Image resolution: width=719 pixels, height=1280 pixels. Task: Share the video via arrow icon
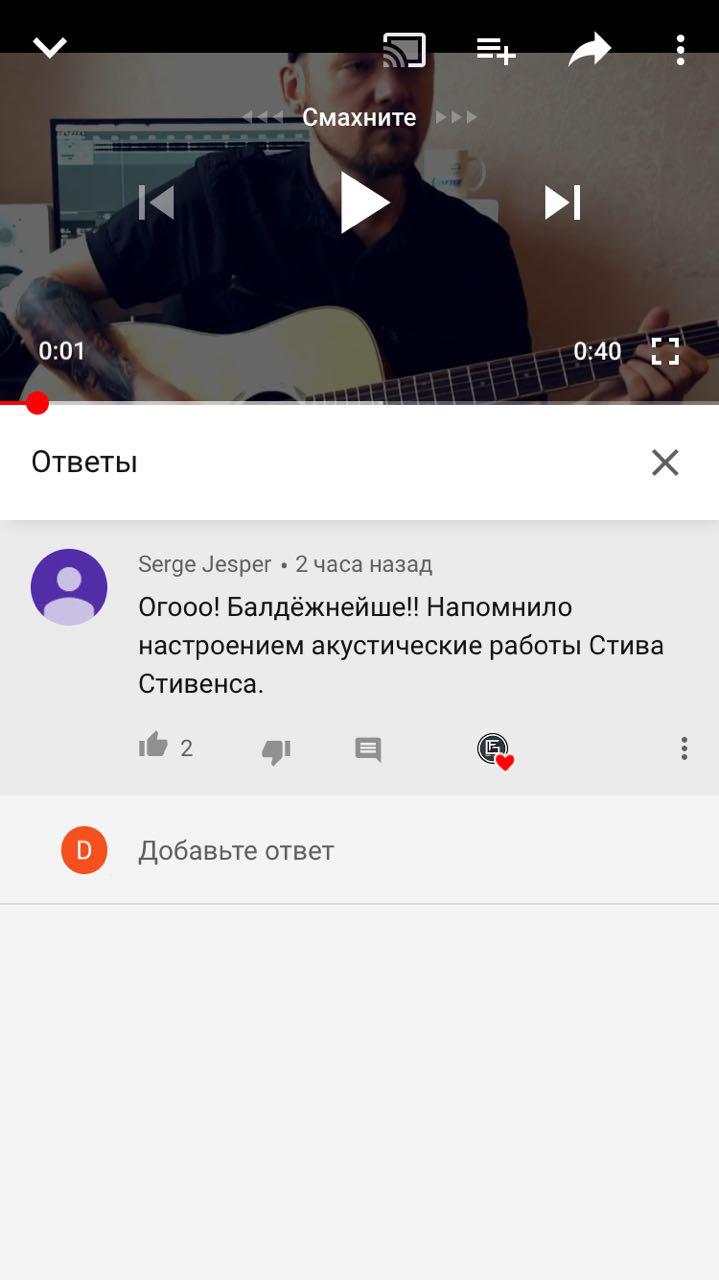coord(589,50)
